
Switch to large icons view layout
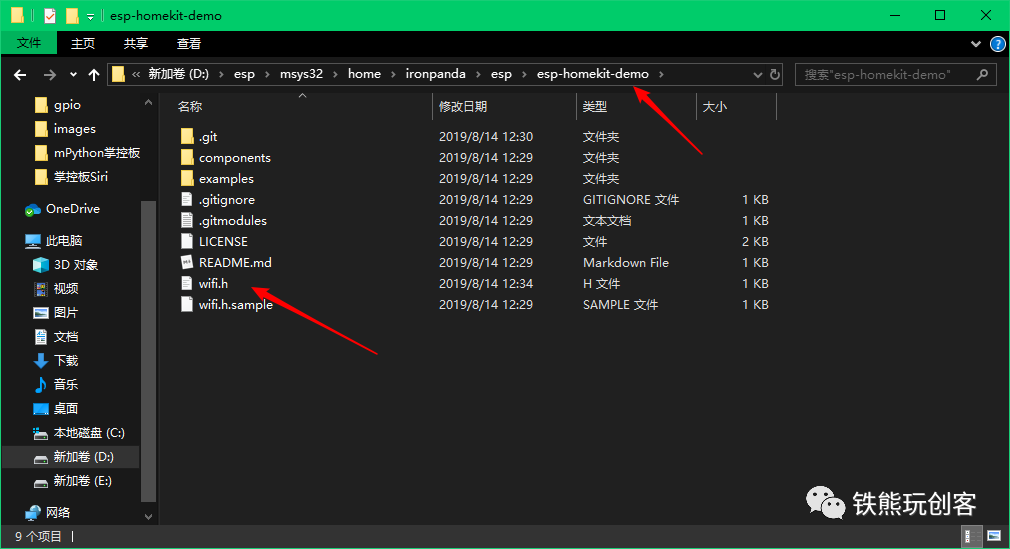(994, 535)
